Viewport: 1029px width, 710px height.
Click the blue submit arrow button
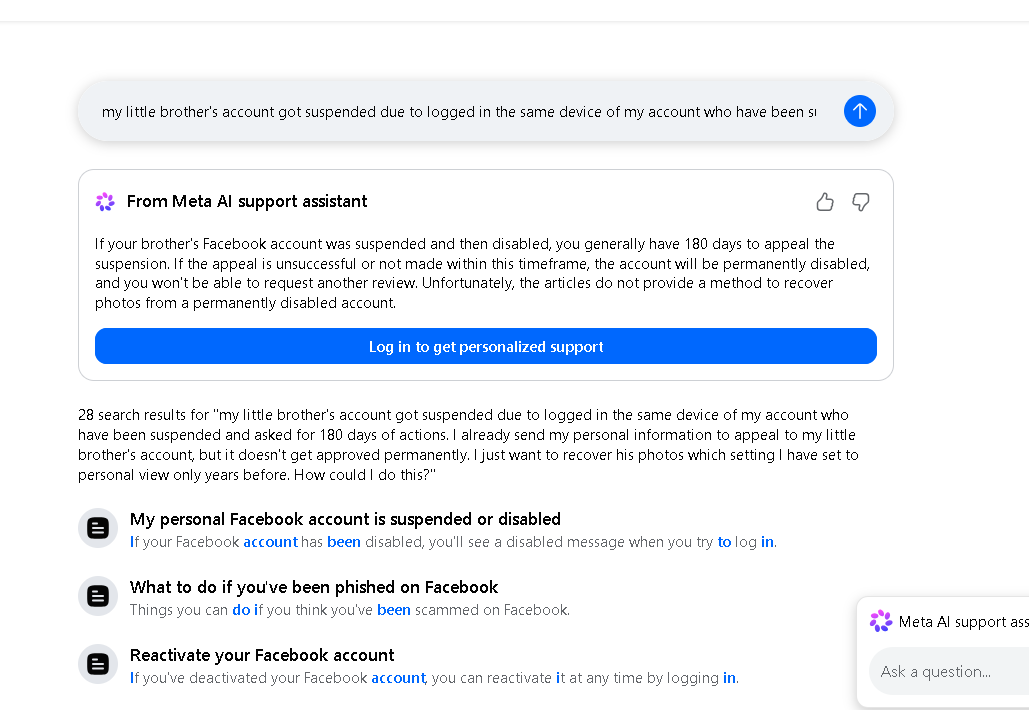tap(860, 111)
